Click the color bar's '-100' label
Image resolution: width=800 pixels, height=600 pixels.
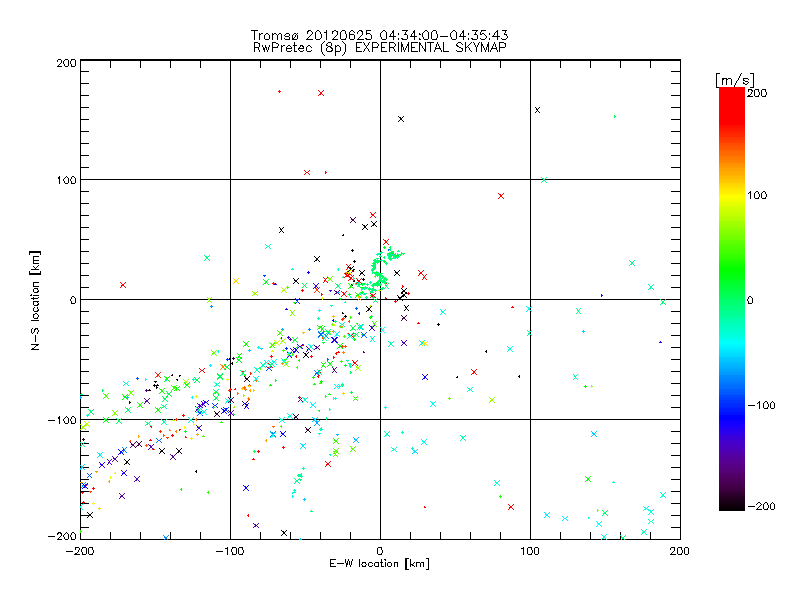761,405
